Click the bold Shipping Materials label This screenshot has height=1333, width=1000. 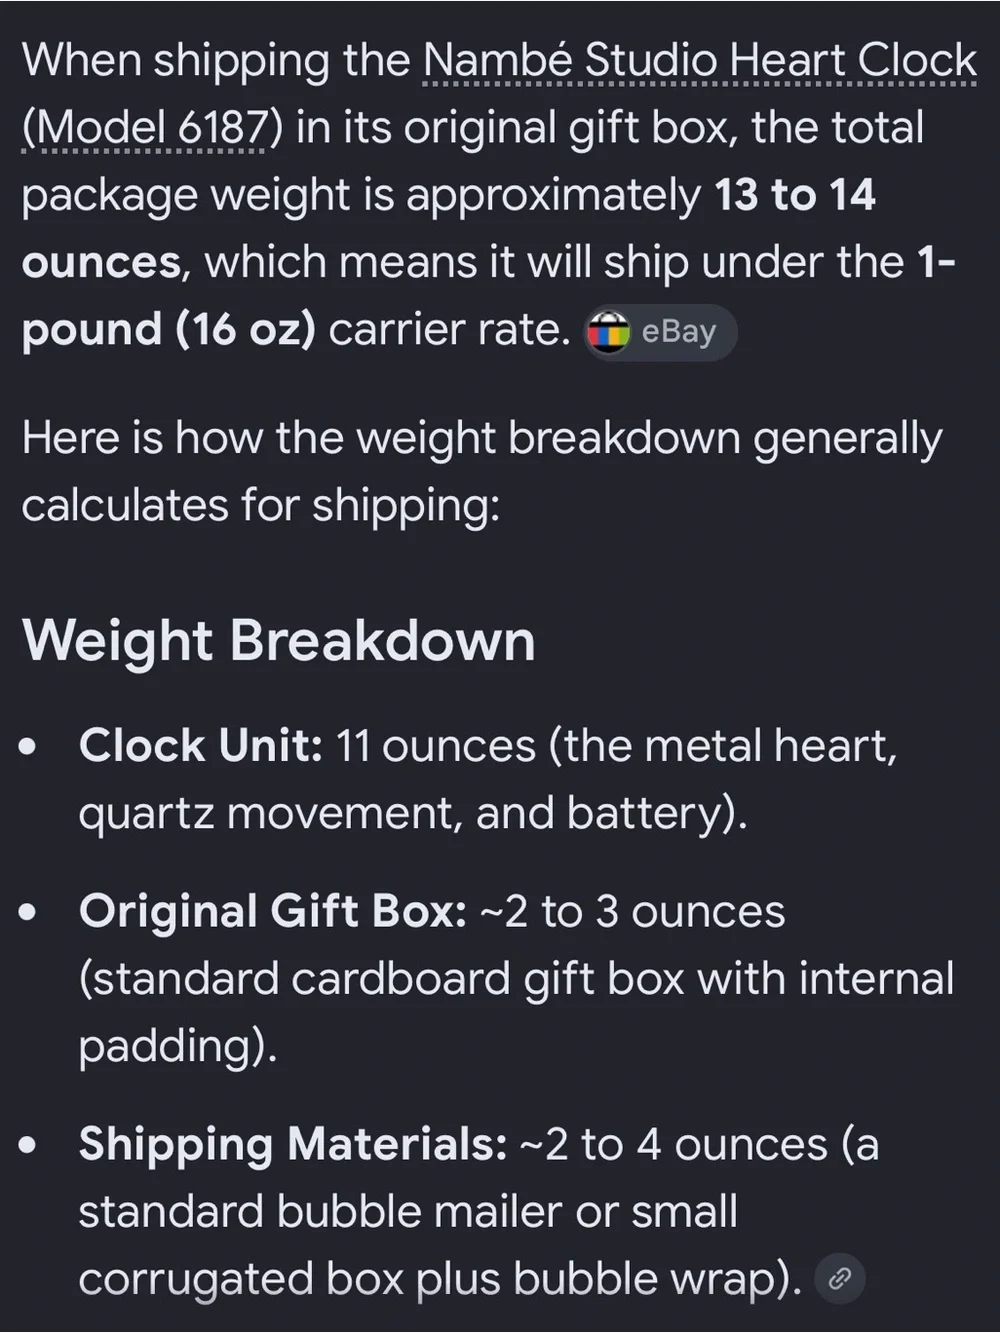pyautogui.click(x=293, y=1145)
